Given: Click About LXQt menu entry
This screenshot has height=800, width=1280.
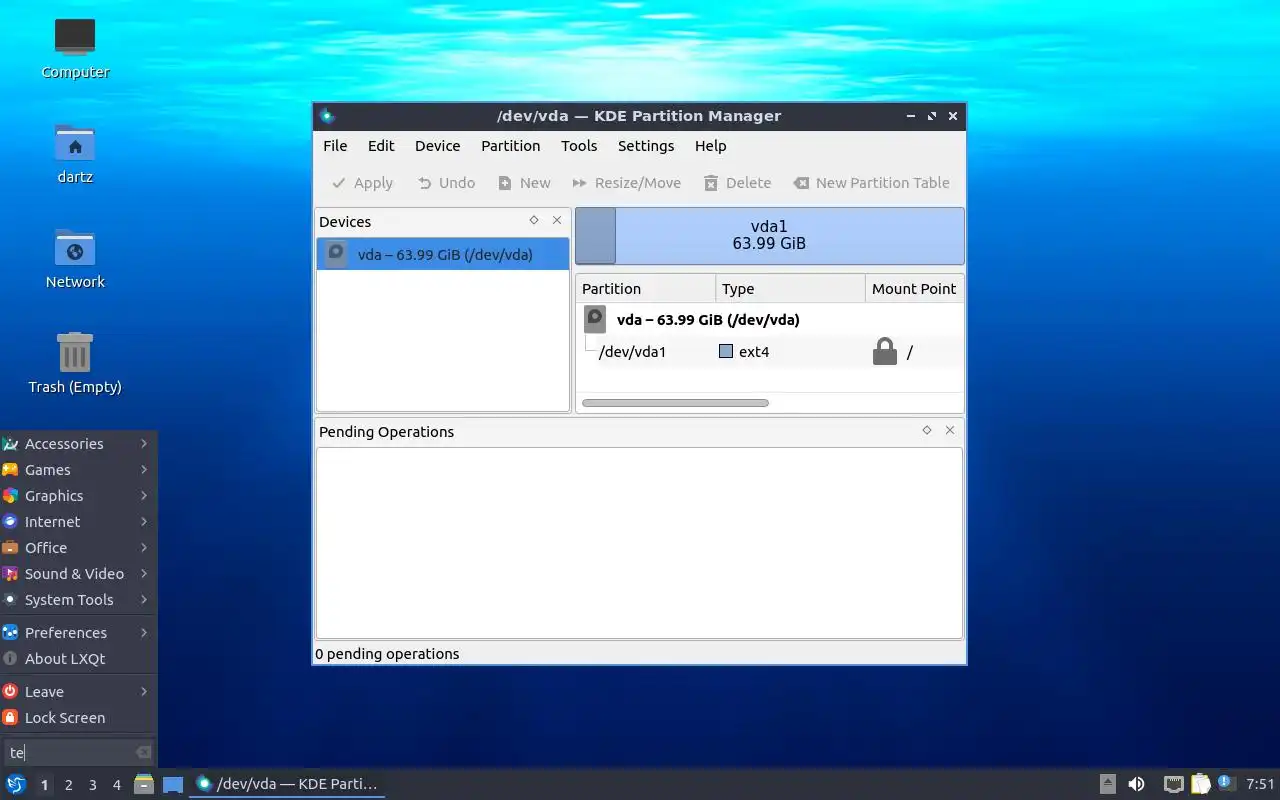Looking at the screenshot, I should pos(78,659).
